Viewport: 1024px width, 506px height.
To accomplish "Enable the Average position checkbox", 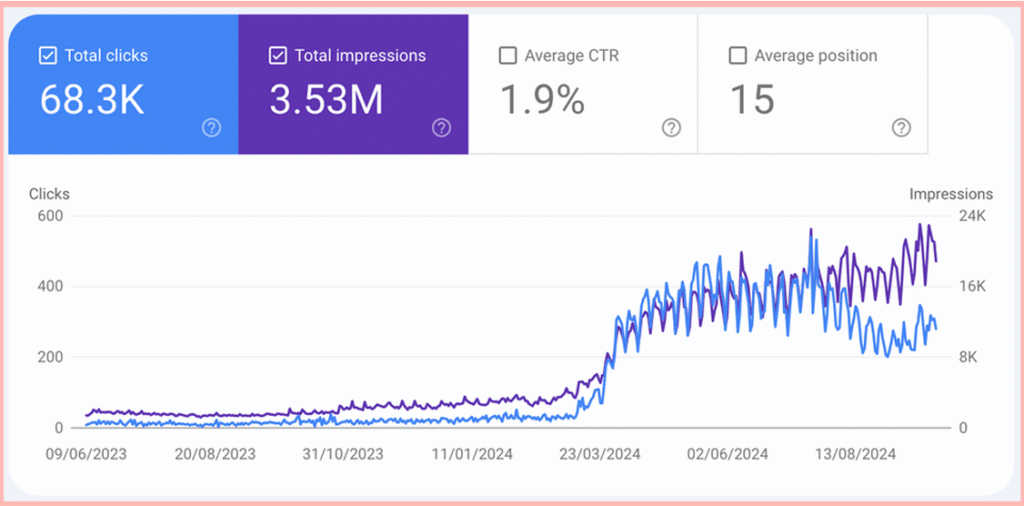I will [738, 56].
